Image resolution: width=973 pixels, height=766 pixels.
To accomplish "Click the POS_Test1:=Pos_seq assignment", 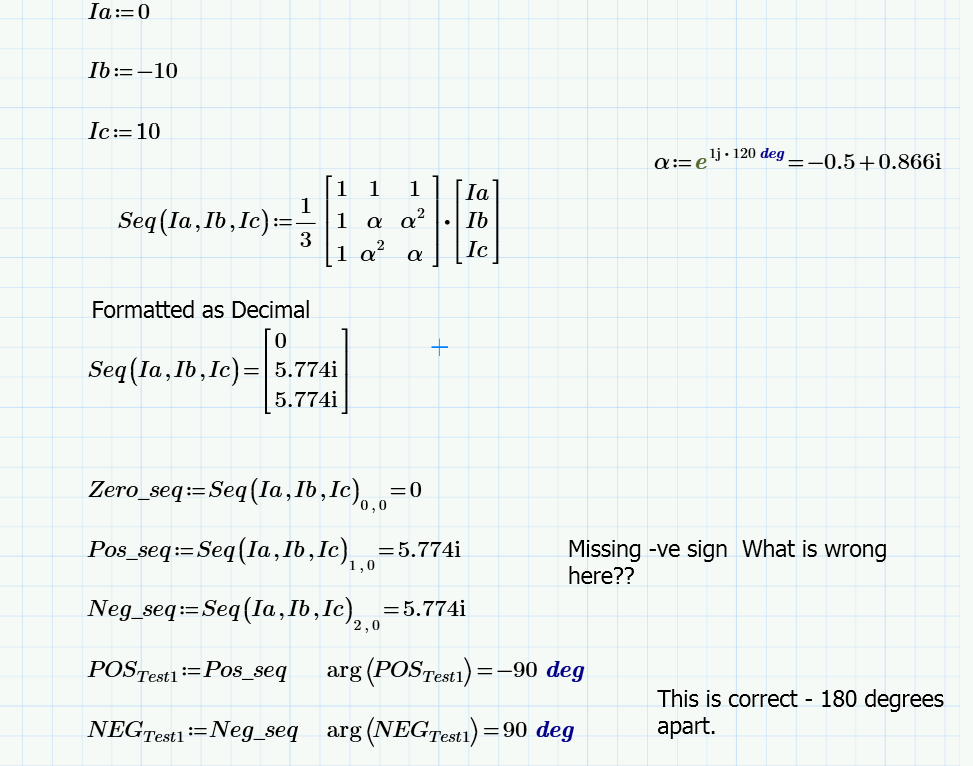I will pos(187,671).
